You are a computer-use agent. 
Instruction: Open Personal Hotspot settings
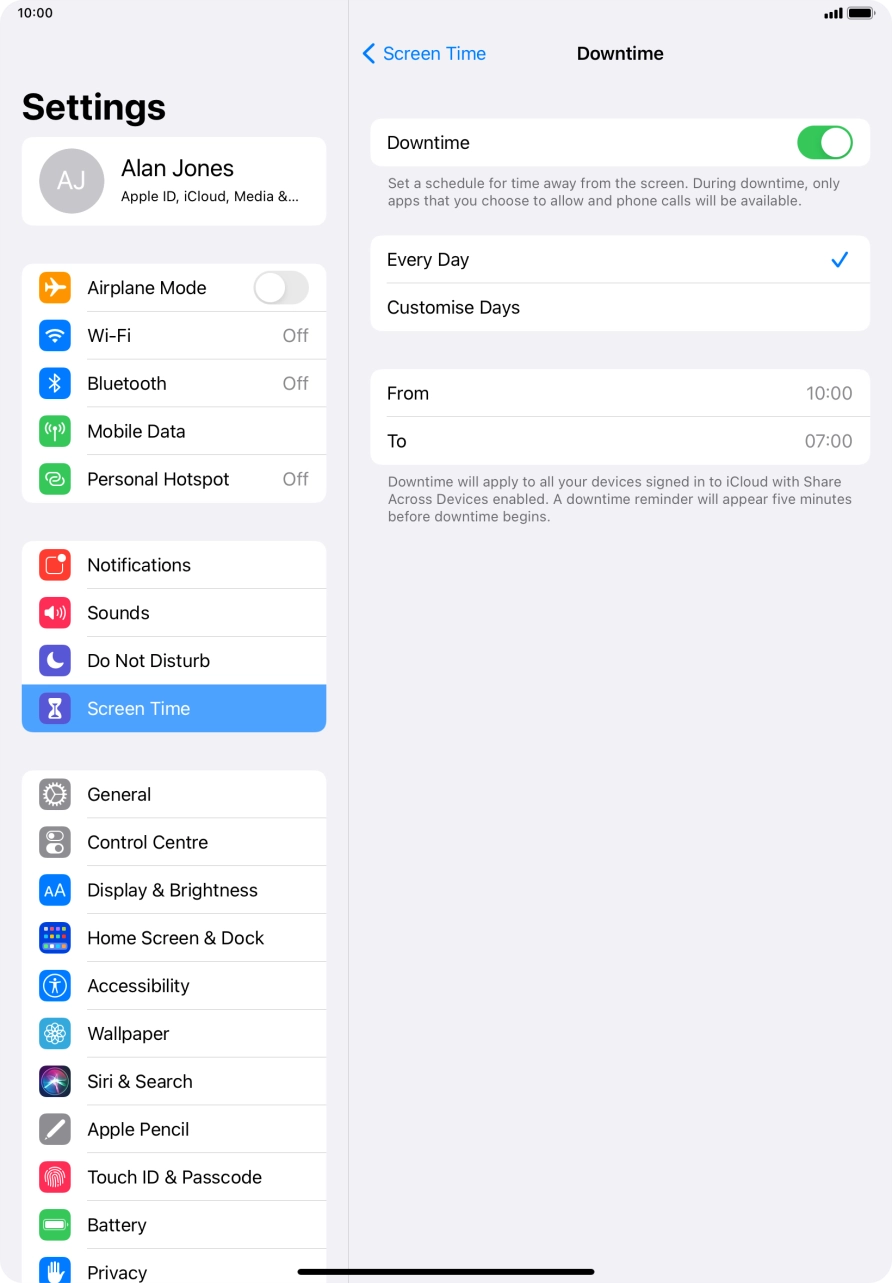174,479
